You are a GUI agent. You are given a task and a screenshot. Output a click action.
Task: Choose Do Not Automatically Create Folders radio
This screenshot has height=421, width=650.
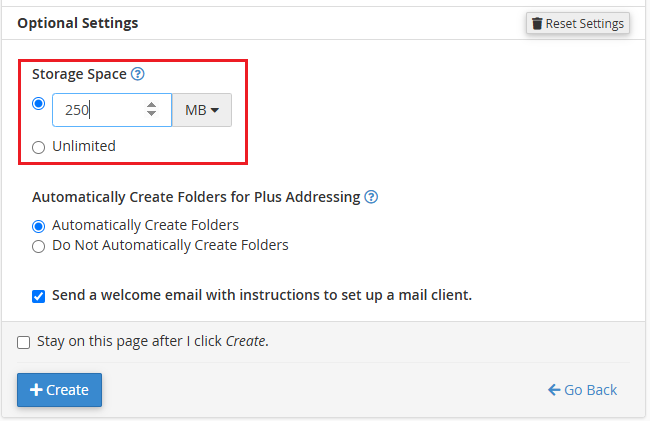(39, 245)
